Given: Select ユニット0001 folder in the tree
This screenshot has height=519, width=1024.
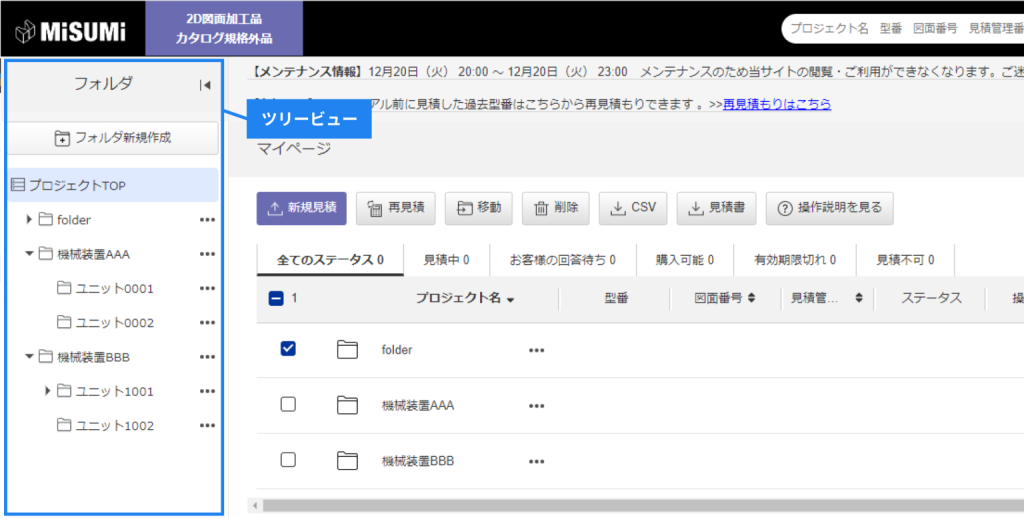Looking at the screenshot, I should coord(106,289).
